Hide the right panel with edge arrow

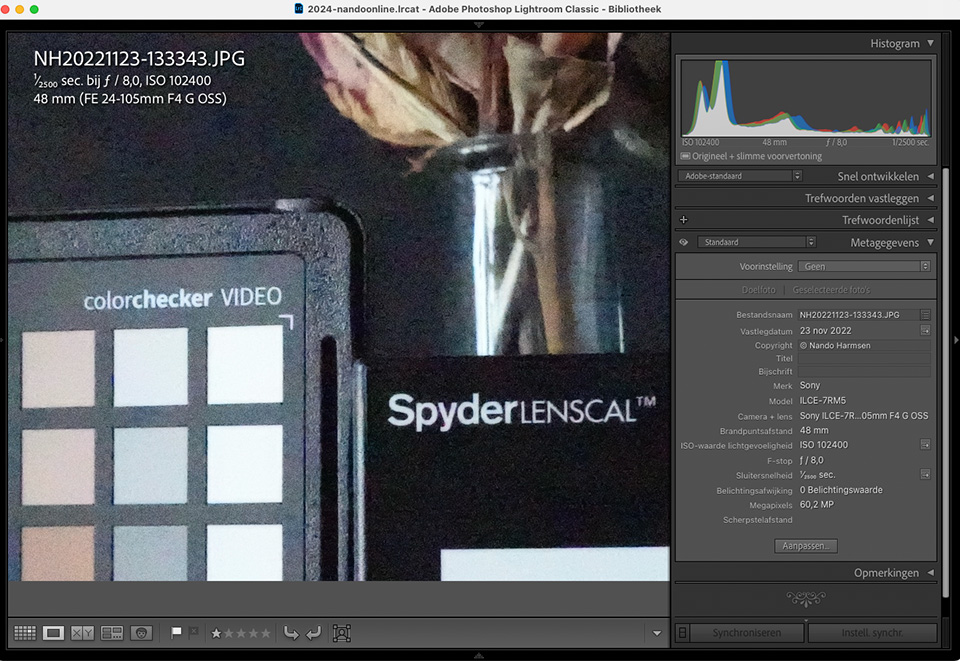click(956, 340)
